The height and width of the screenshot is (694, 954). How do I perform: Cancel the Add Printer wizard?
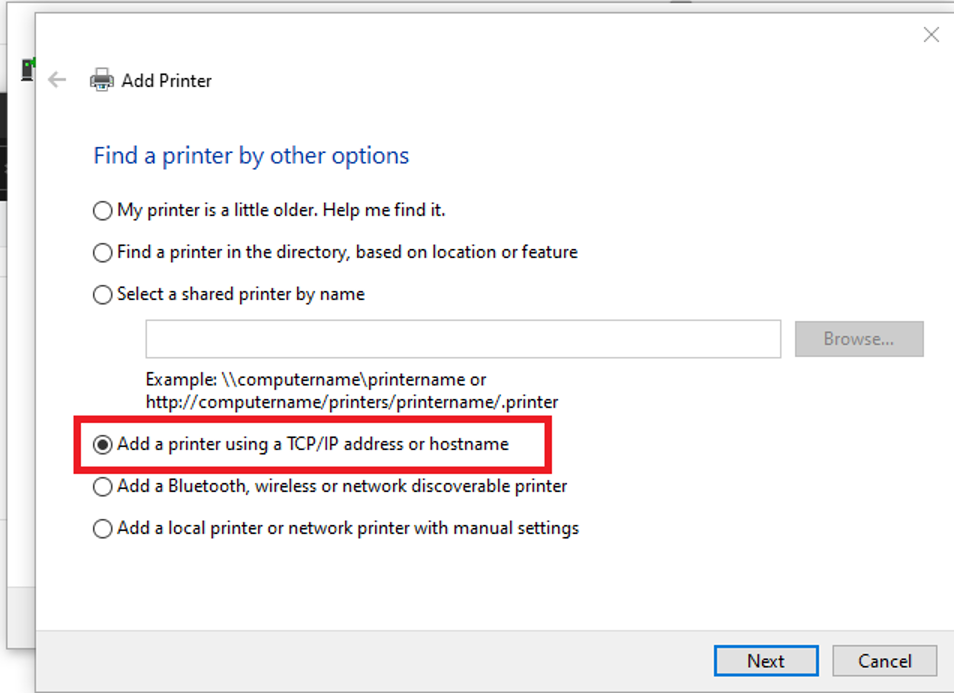[x=885, y=661]
